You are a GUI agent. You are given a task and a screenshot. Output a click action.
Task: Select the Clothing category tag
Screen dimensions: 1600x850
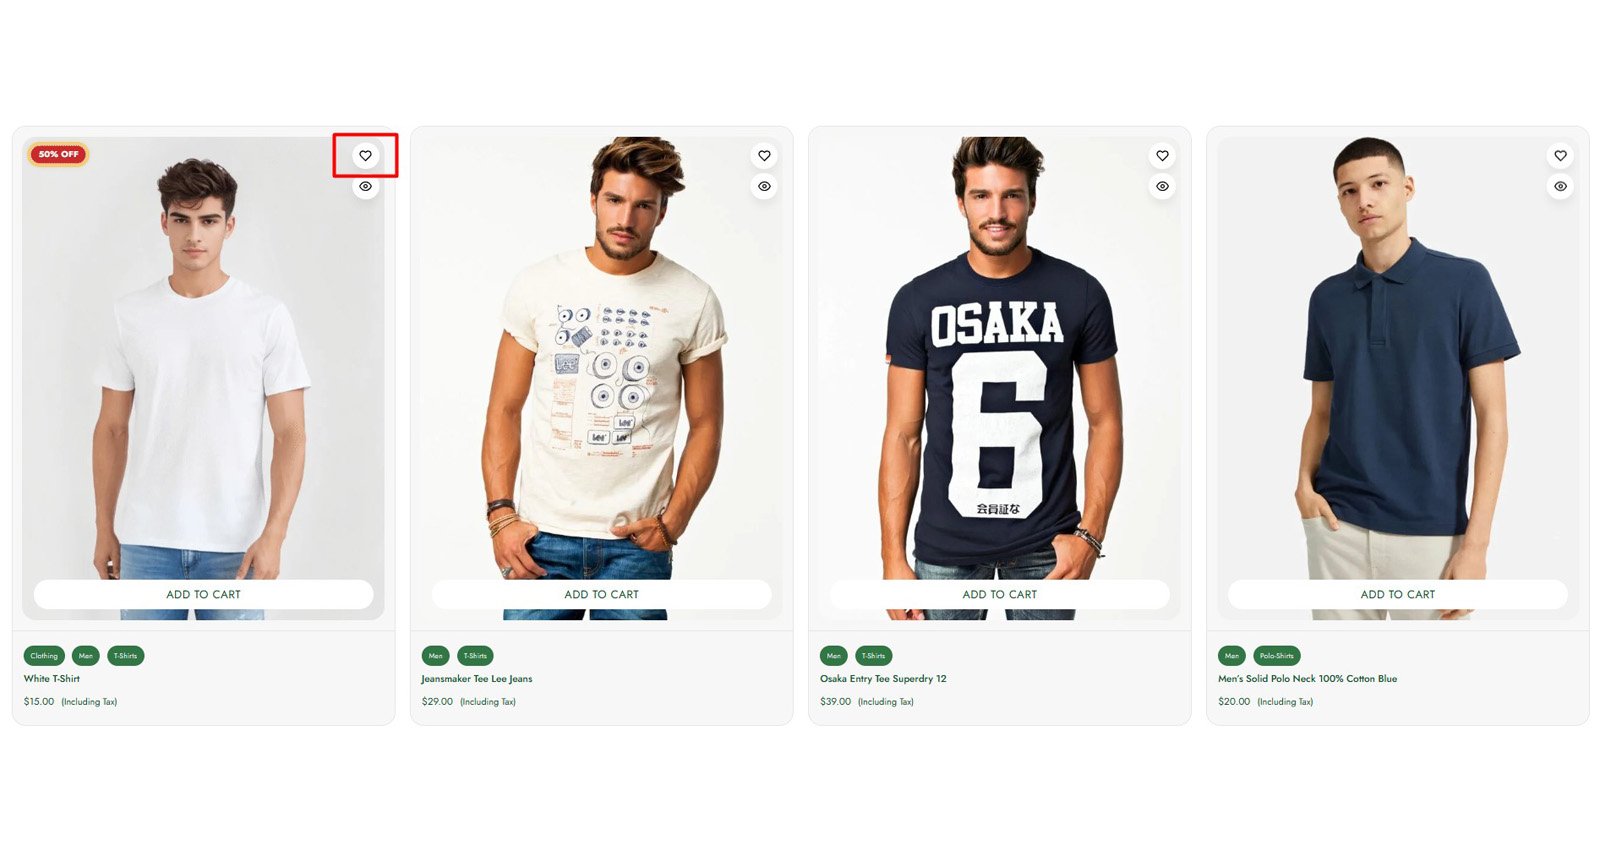pos(44,656)
